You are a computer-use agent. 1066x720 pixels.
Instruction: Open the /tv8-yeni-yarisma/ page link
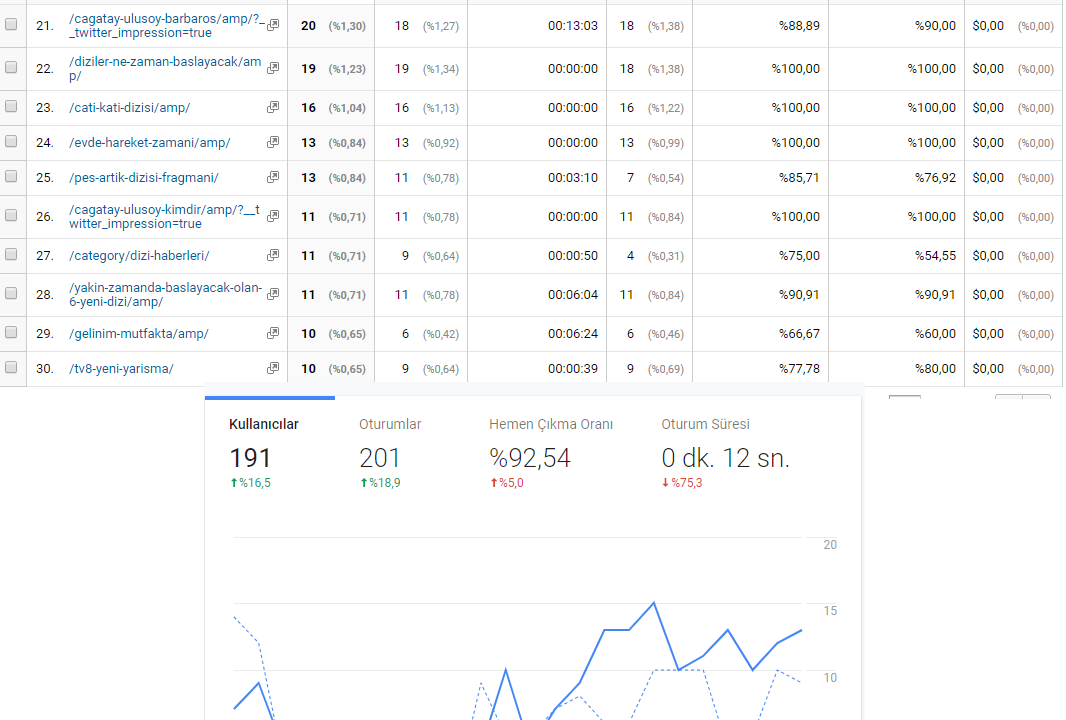(121, 368)
